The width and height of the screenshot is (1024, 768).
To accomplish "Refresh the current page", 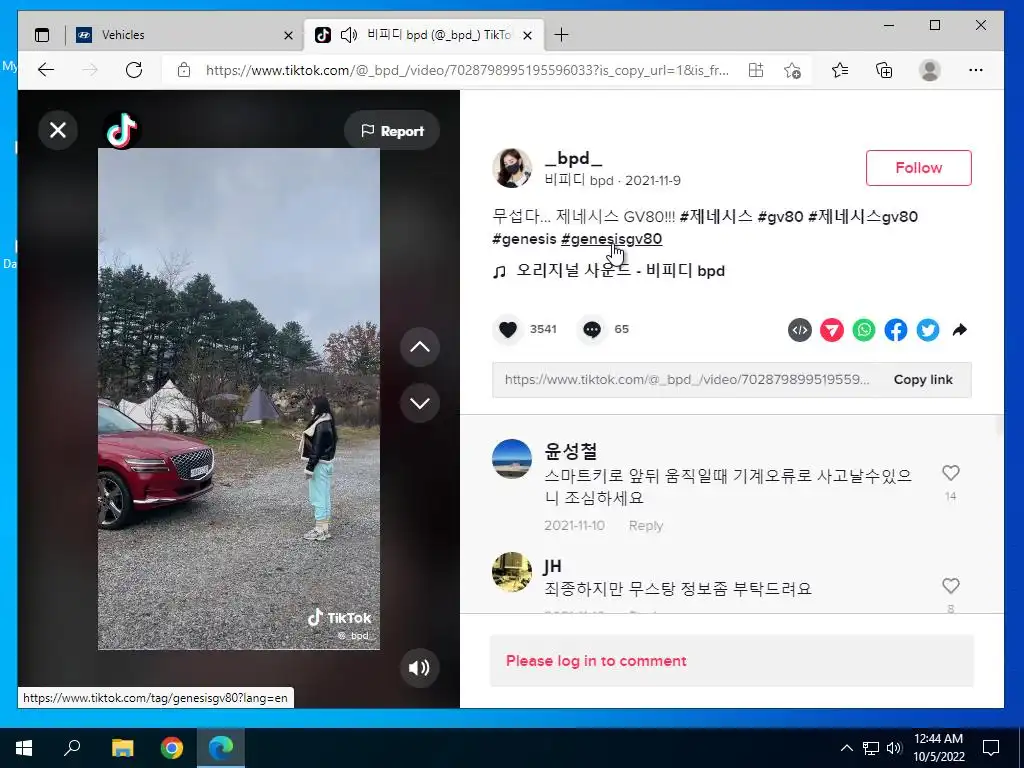I will (134, 70).
